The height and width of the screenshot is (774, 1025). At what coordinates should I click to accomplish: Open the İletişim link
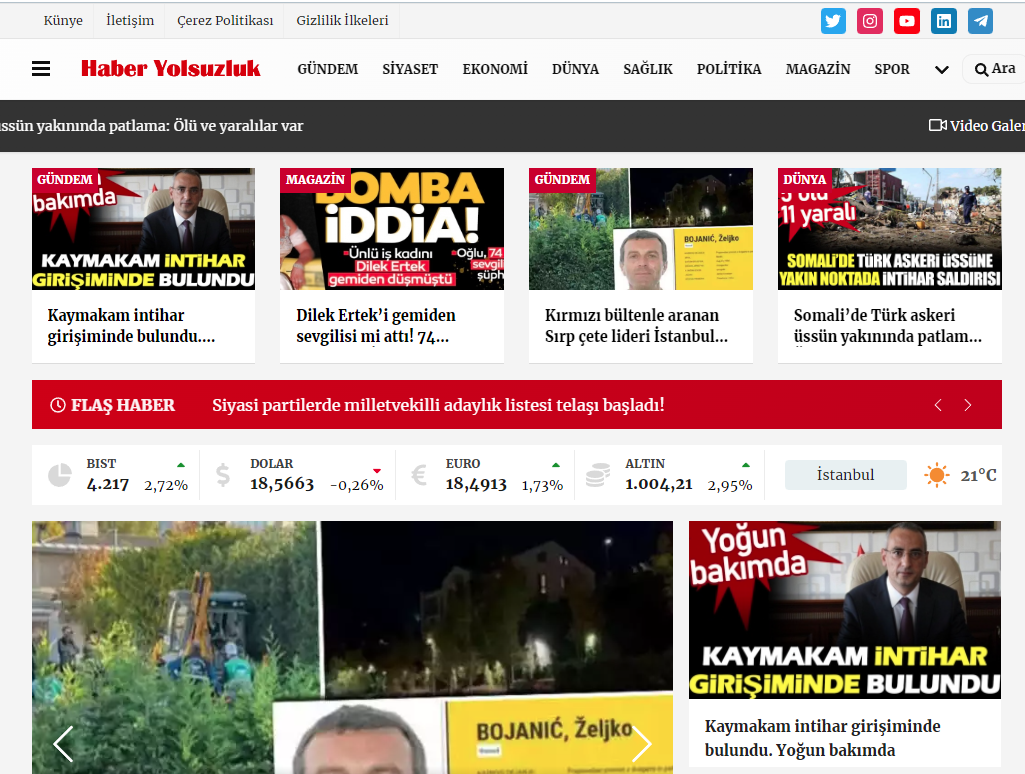(x=130, y=20)
